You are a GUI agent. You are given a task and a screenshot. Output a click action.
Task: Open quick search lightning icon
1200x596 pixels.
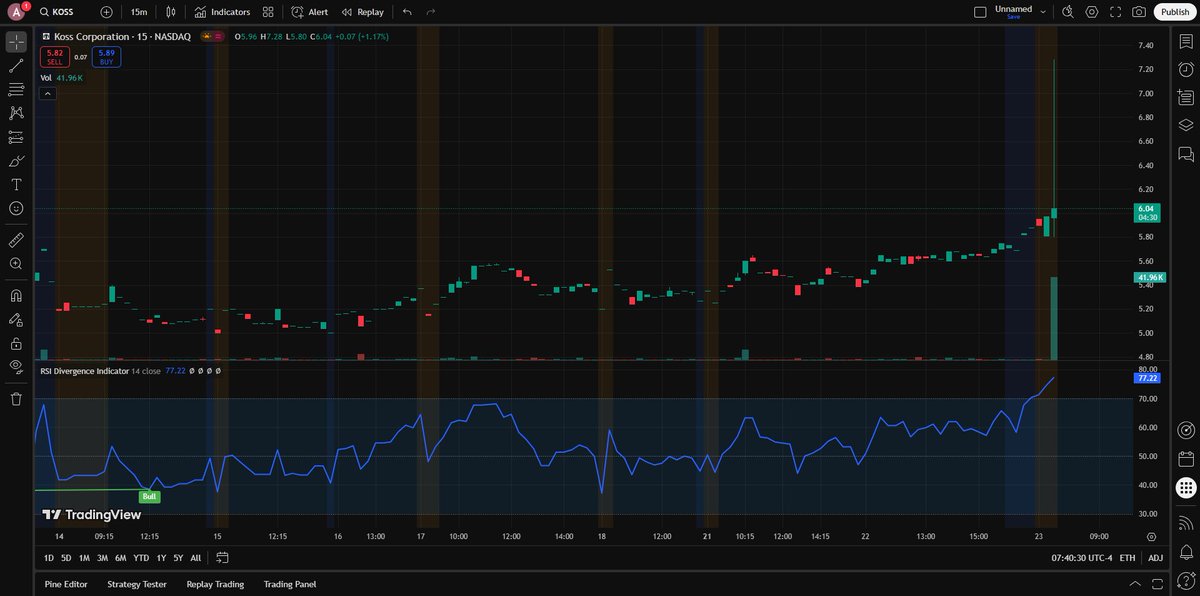click(1068, 12)
